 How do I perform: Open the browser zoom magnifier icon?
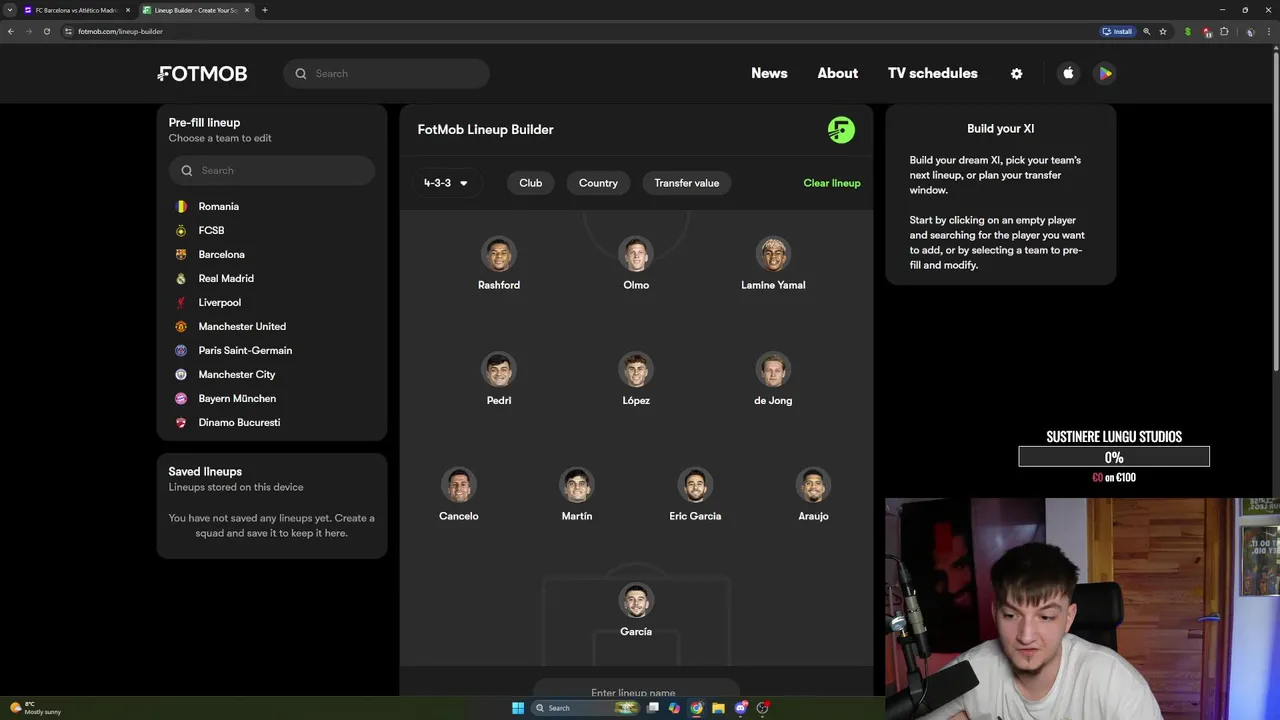1147,31
